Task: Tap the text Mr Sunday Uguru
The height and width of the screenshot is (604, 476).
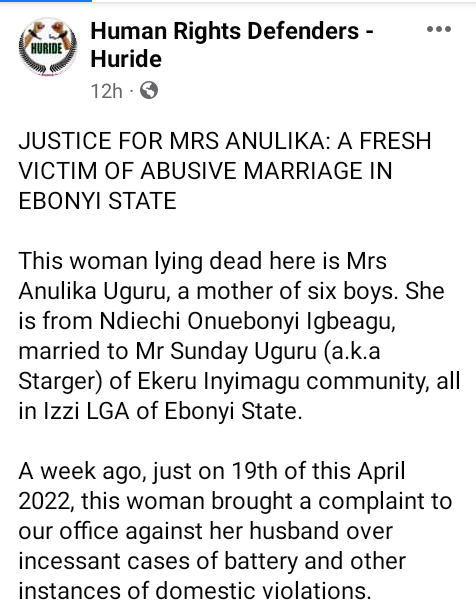Action: pos(226,351)
